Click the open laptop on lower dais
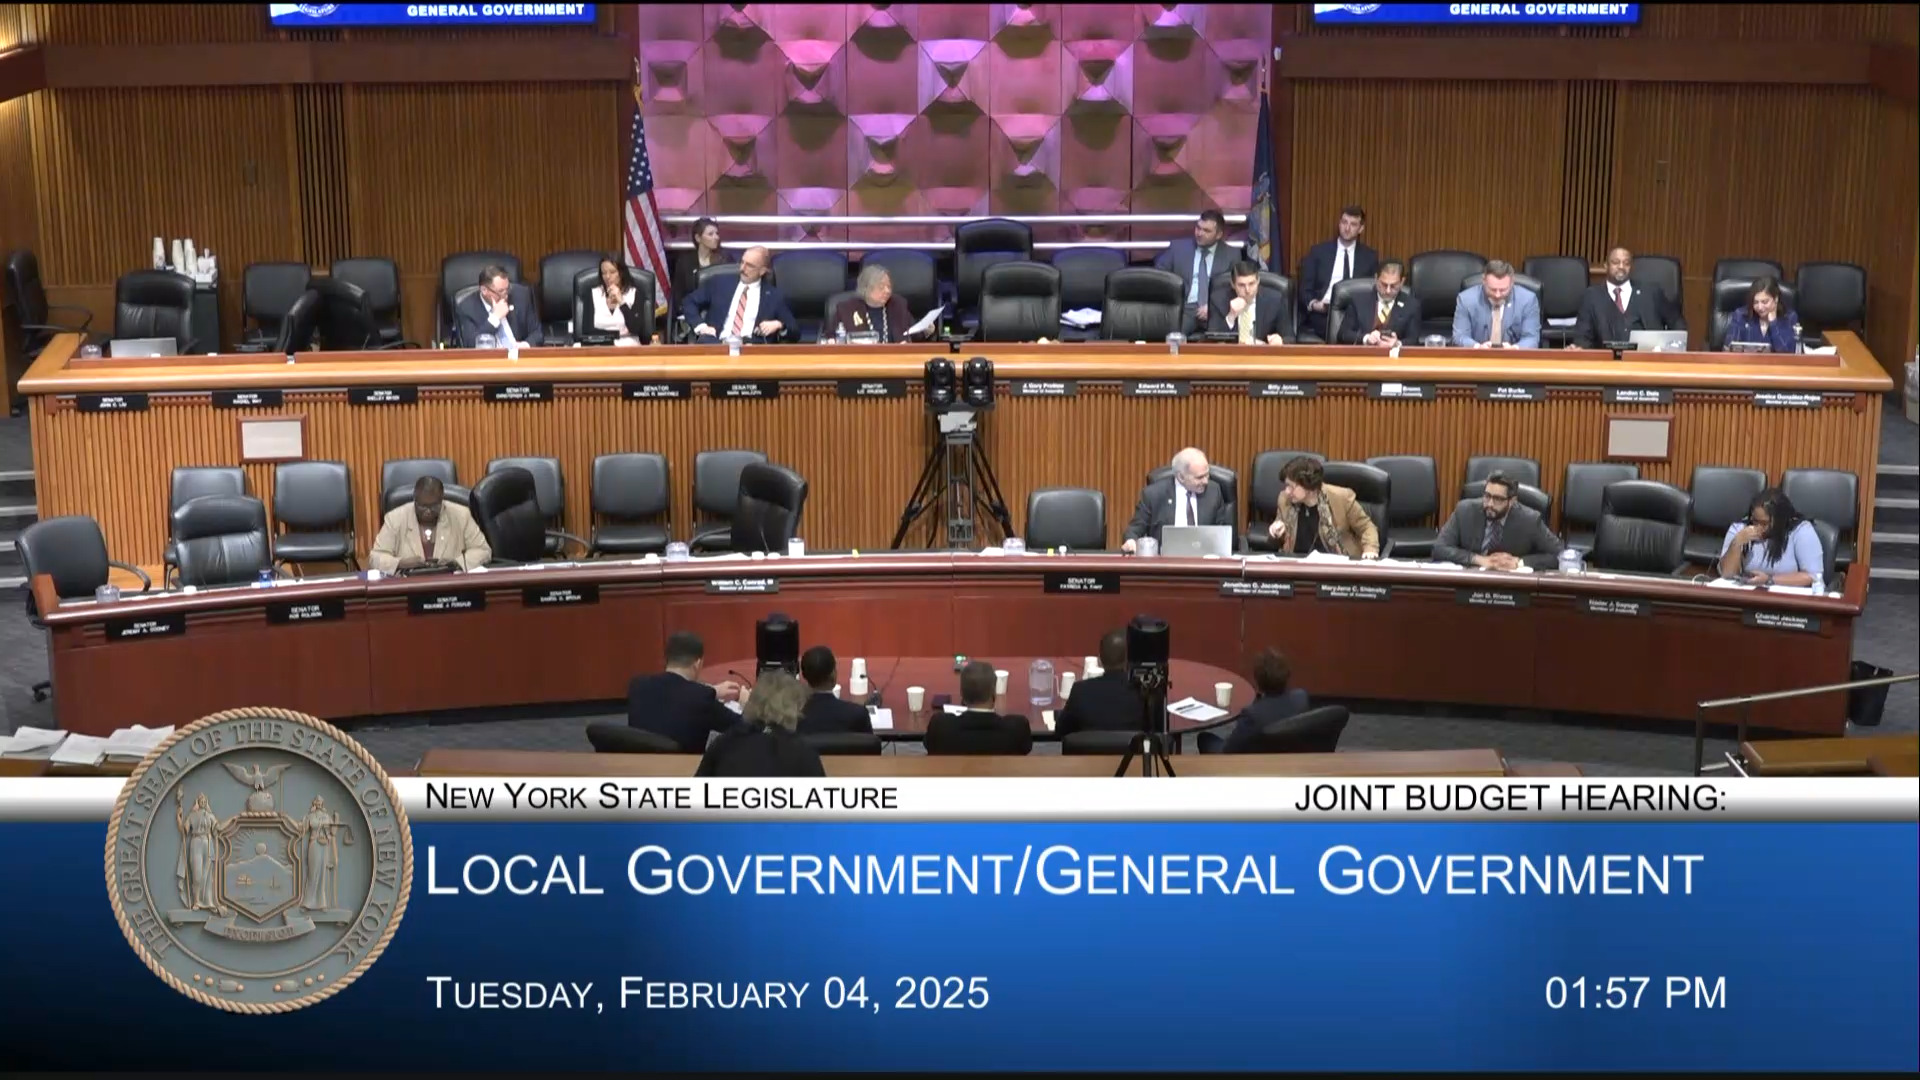Image resolution: width=1920 pixels, height=1080 pixels. [1196, 541]
